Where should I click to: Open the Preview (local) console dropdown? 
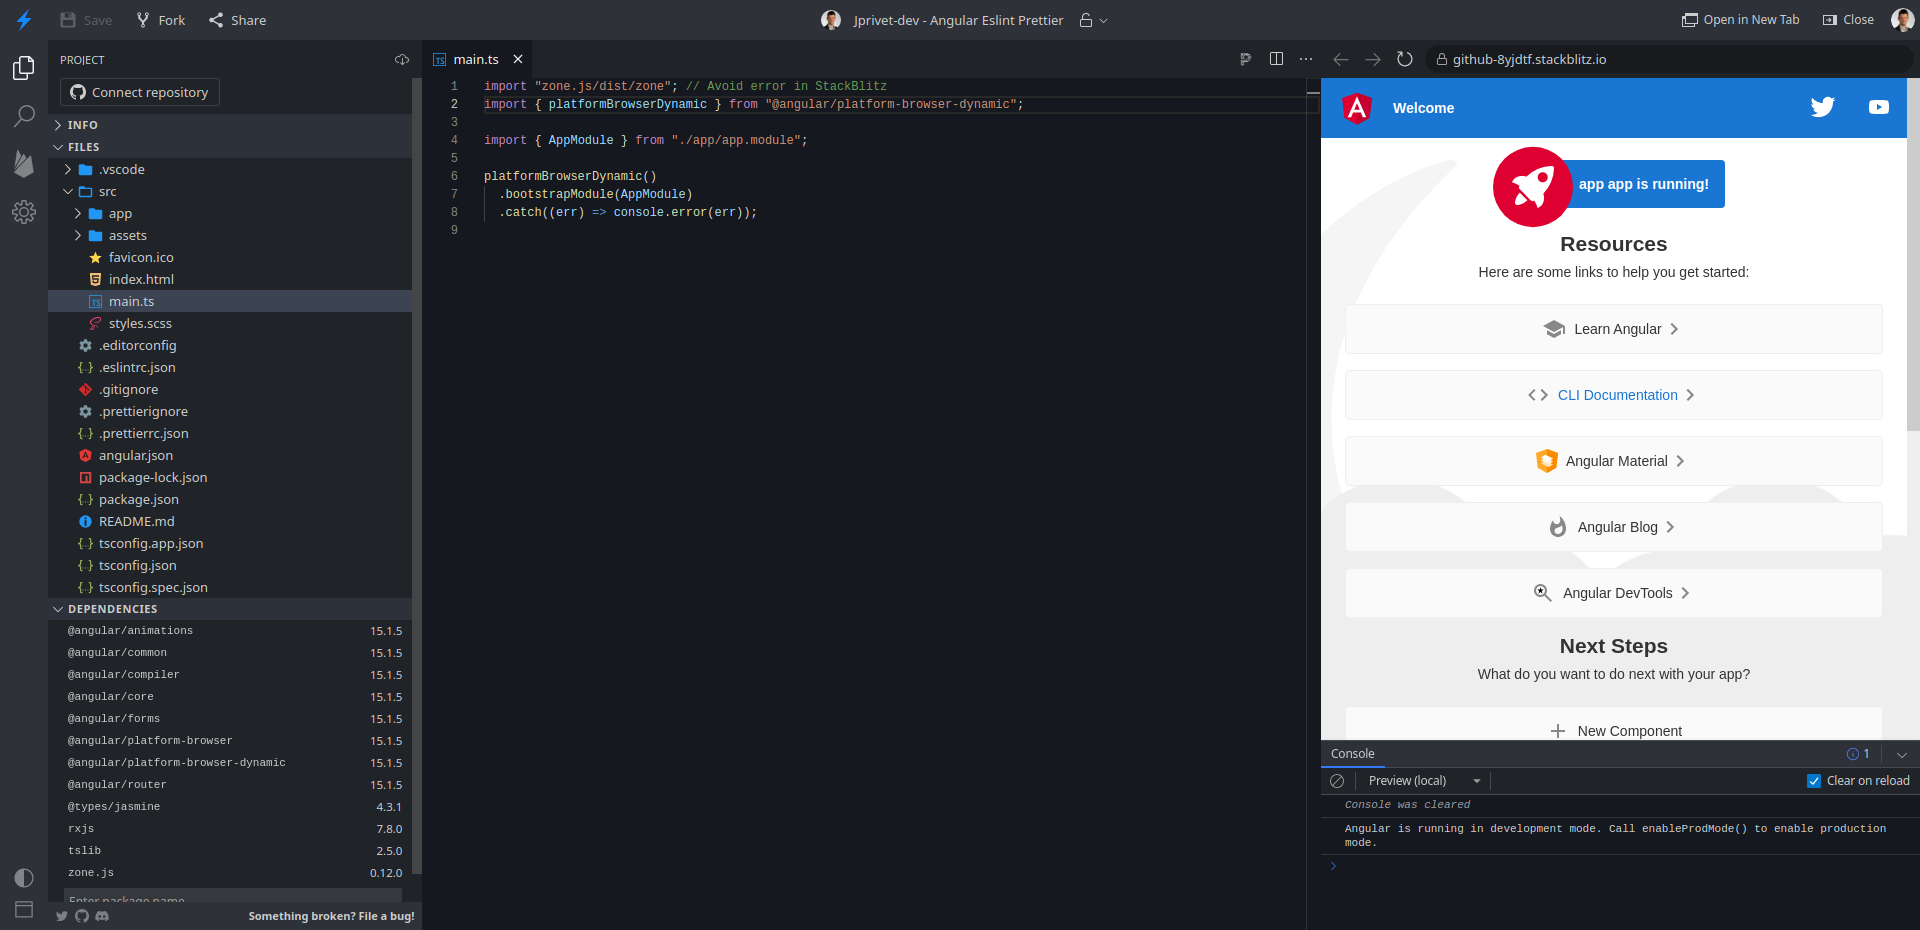coord(1424,781)
